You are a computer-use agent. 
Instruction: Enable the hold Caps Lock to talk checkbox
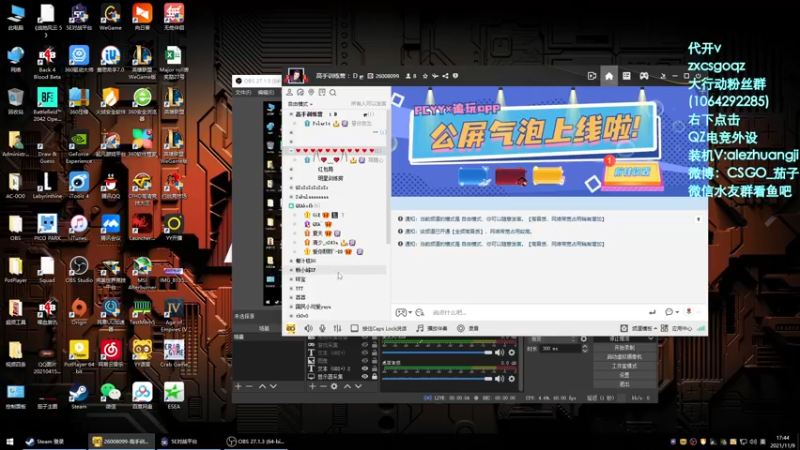tap(354, 329)
